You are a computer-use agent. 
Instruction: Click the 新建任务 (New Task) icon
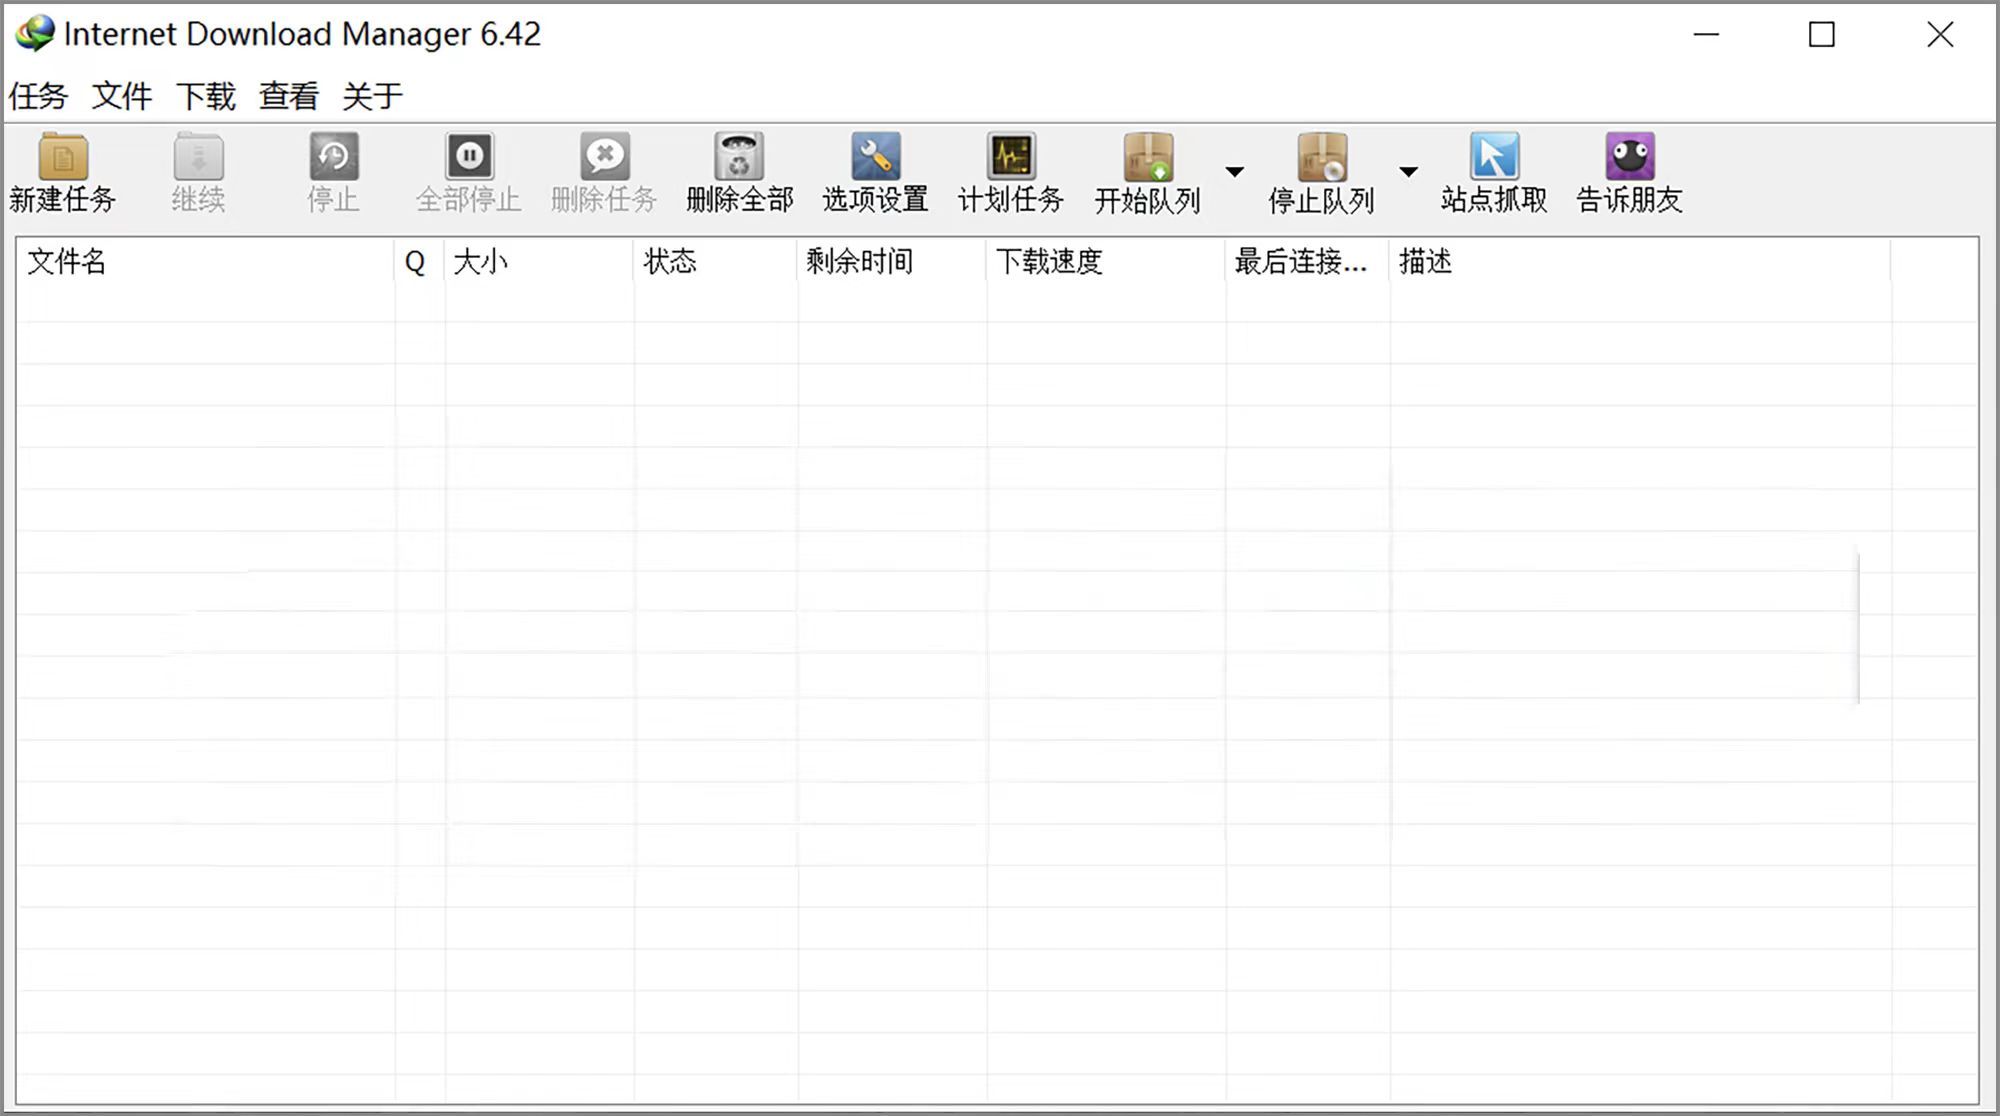point(63,172)
